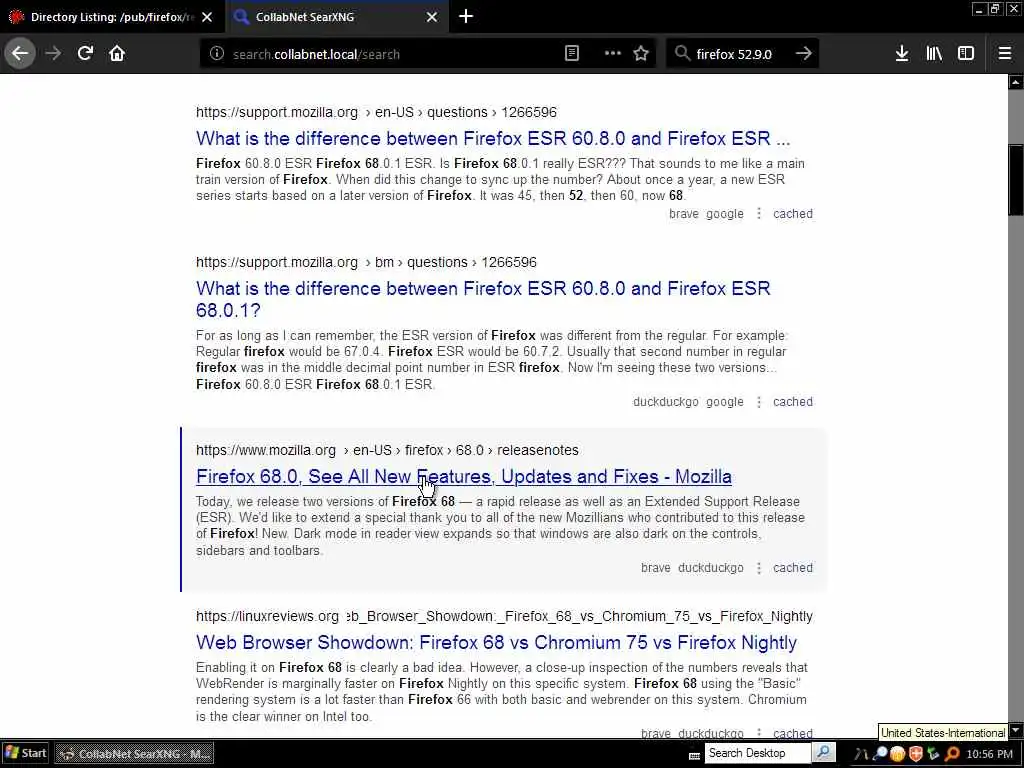1024x768 pixels.
Task: Click the 10:56 PM system clock
Action: tap(989, 754)
